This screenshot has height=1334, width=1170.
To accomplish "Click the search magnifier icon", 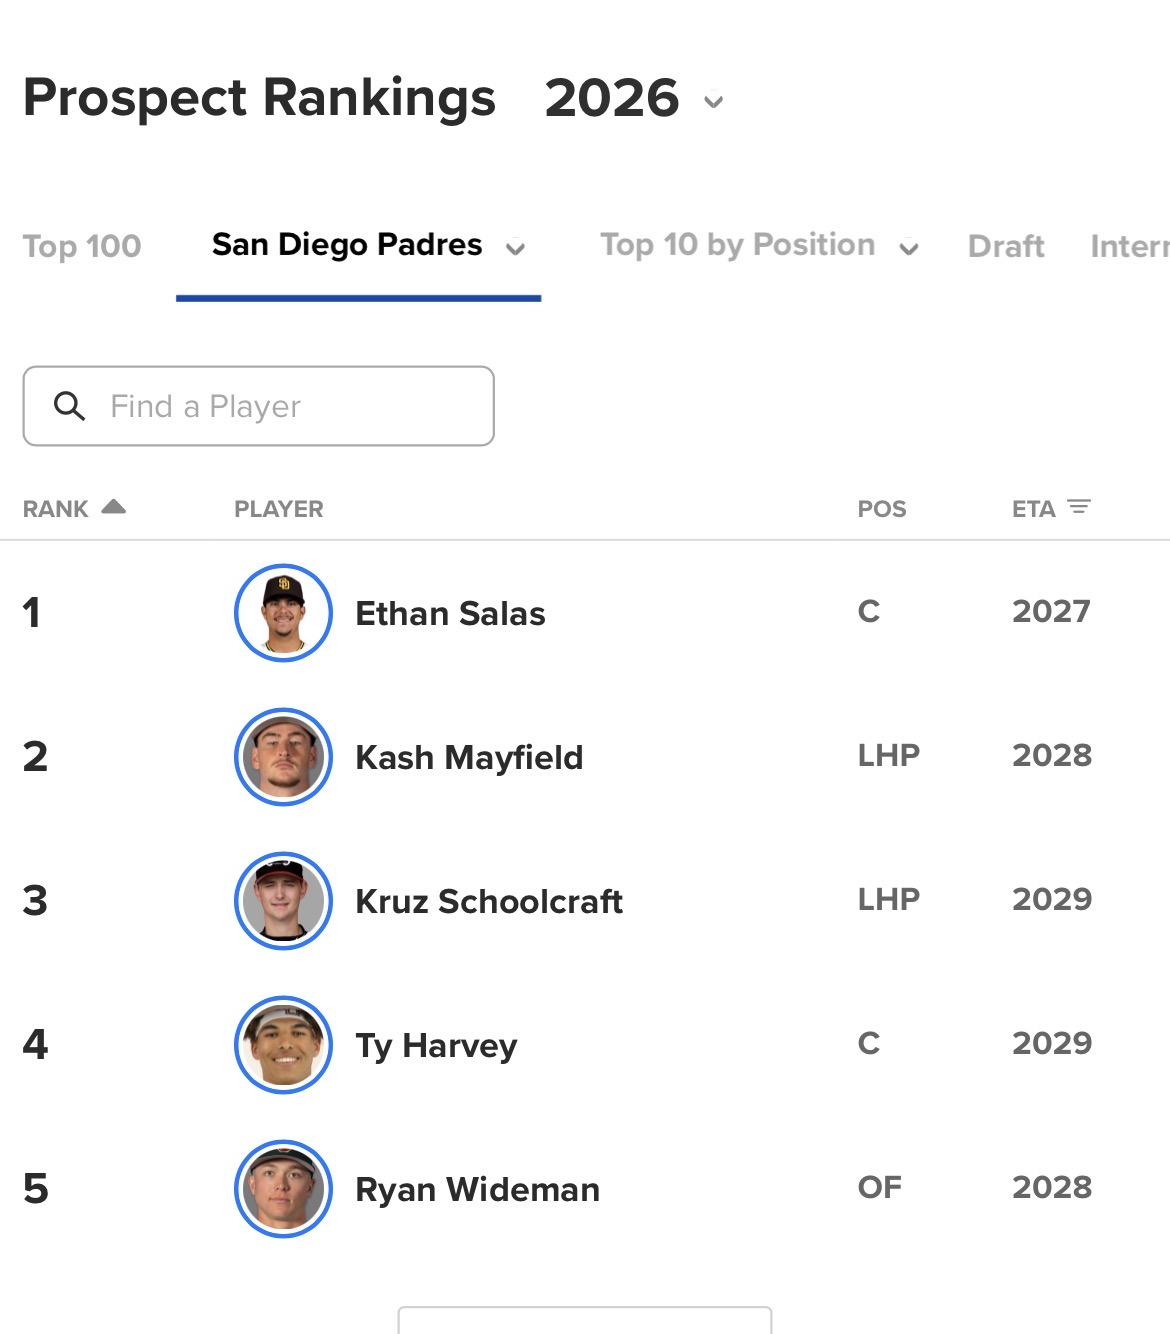I will tap(69, 406).
